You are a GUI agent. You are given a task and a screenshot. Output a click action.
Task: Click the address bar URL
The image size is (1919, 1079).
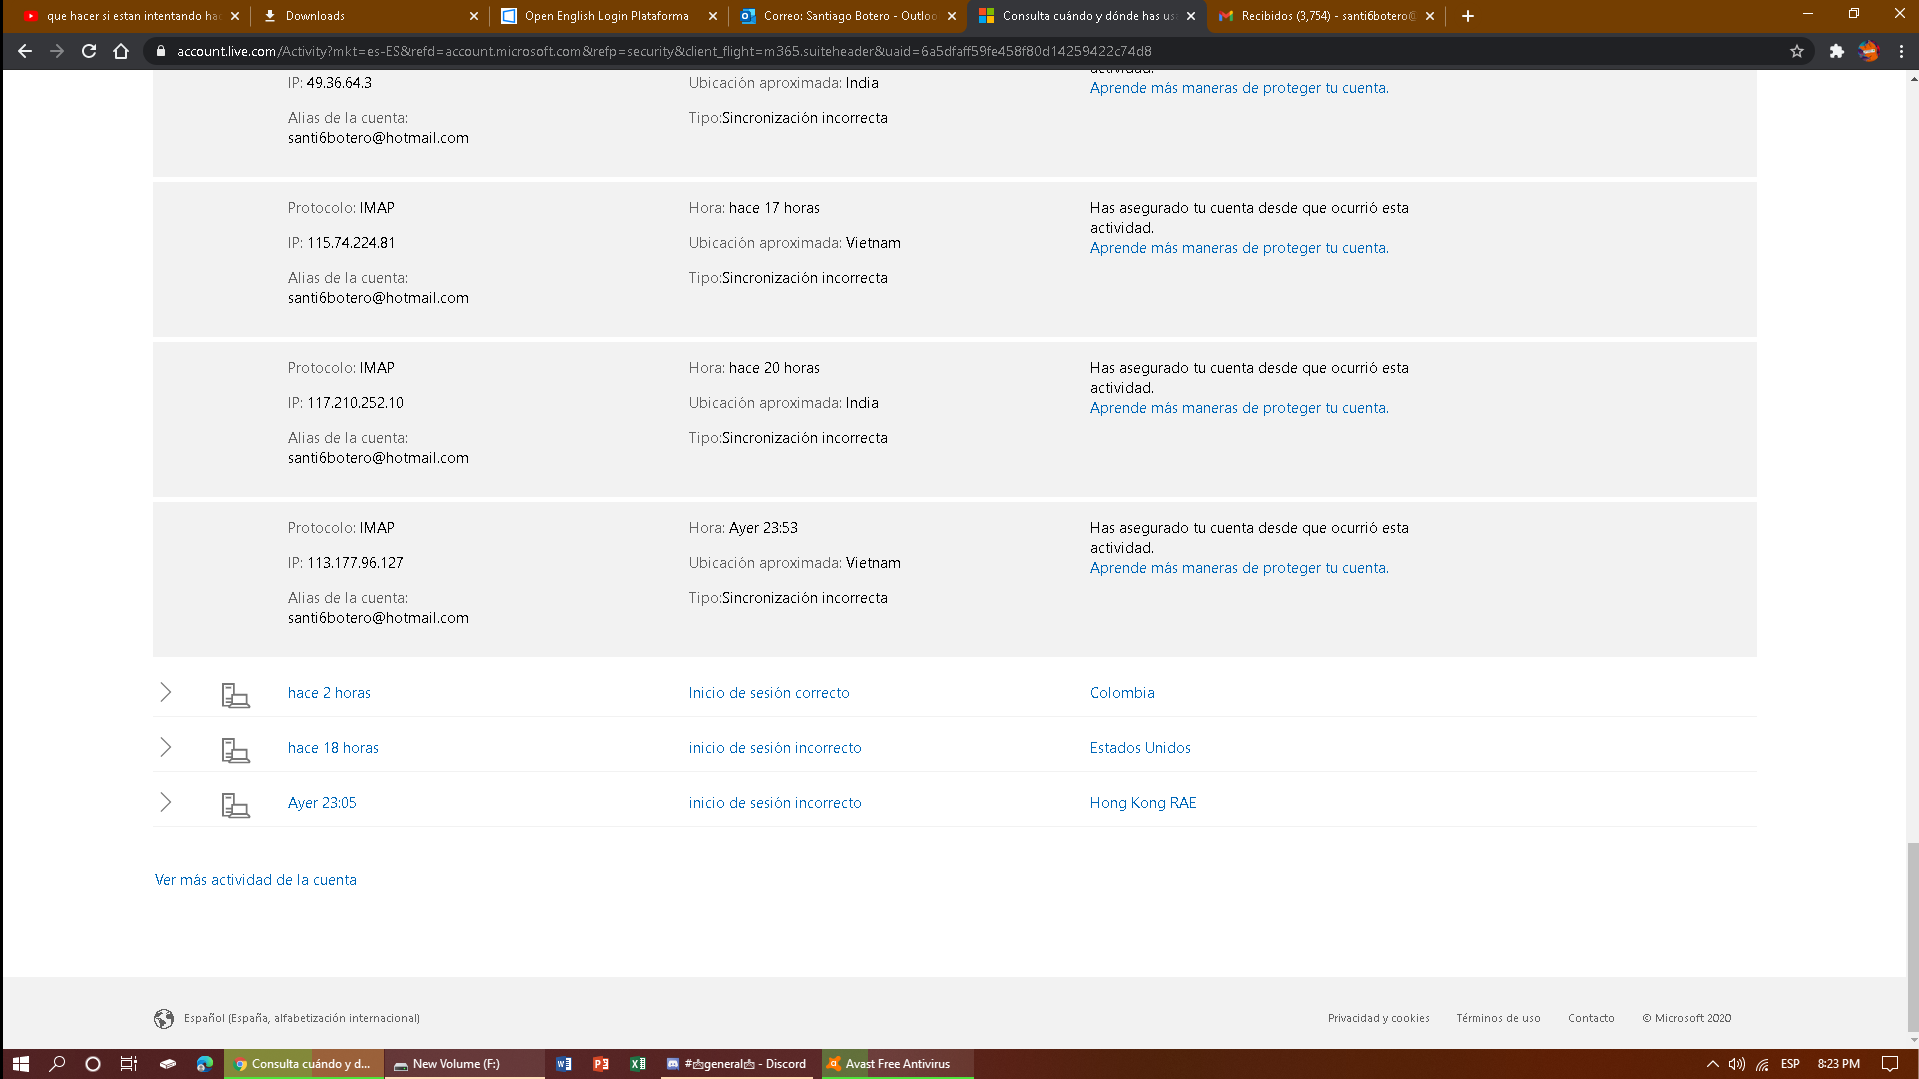point(664,51)
